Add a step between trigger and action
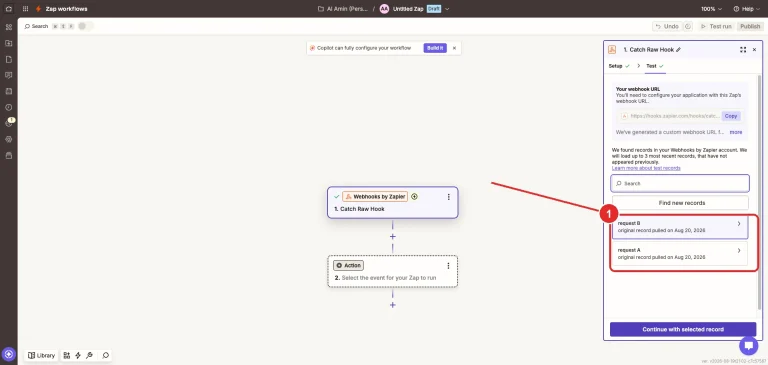768x365 pixels. [x=392, y=237]
